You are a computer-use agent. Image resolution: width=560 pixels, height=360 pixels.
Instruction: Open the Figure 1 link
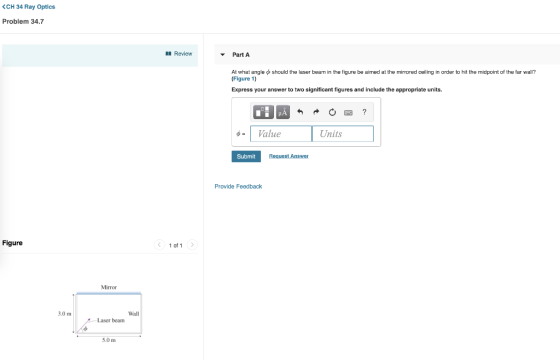[x=244, y=79]
